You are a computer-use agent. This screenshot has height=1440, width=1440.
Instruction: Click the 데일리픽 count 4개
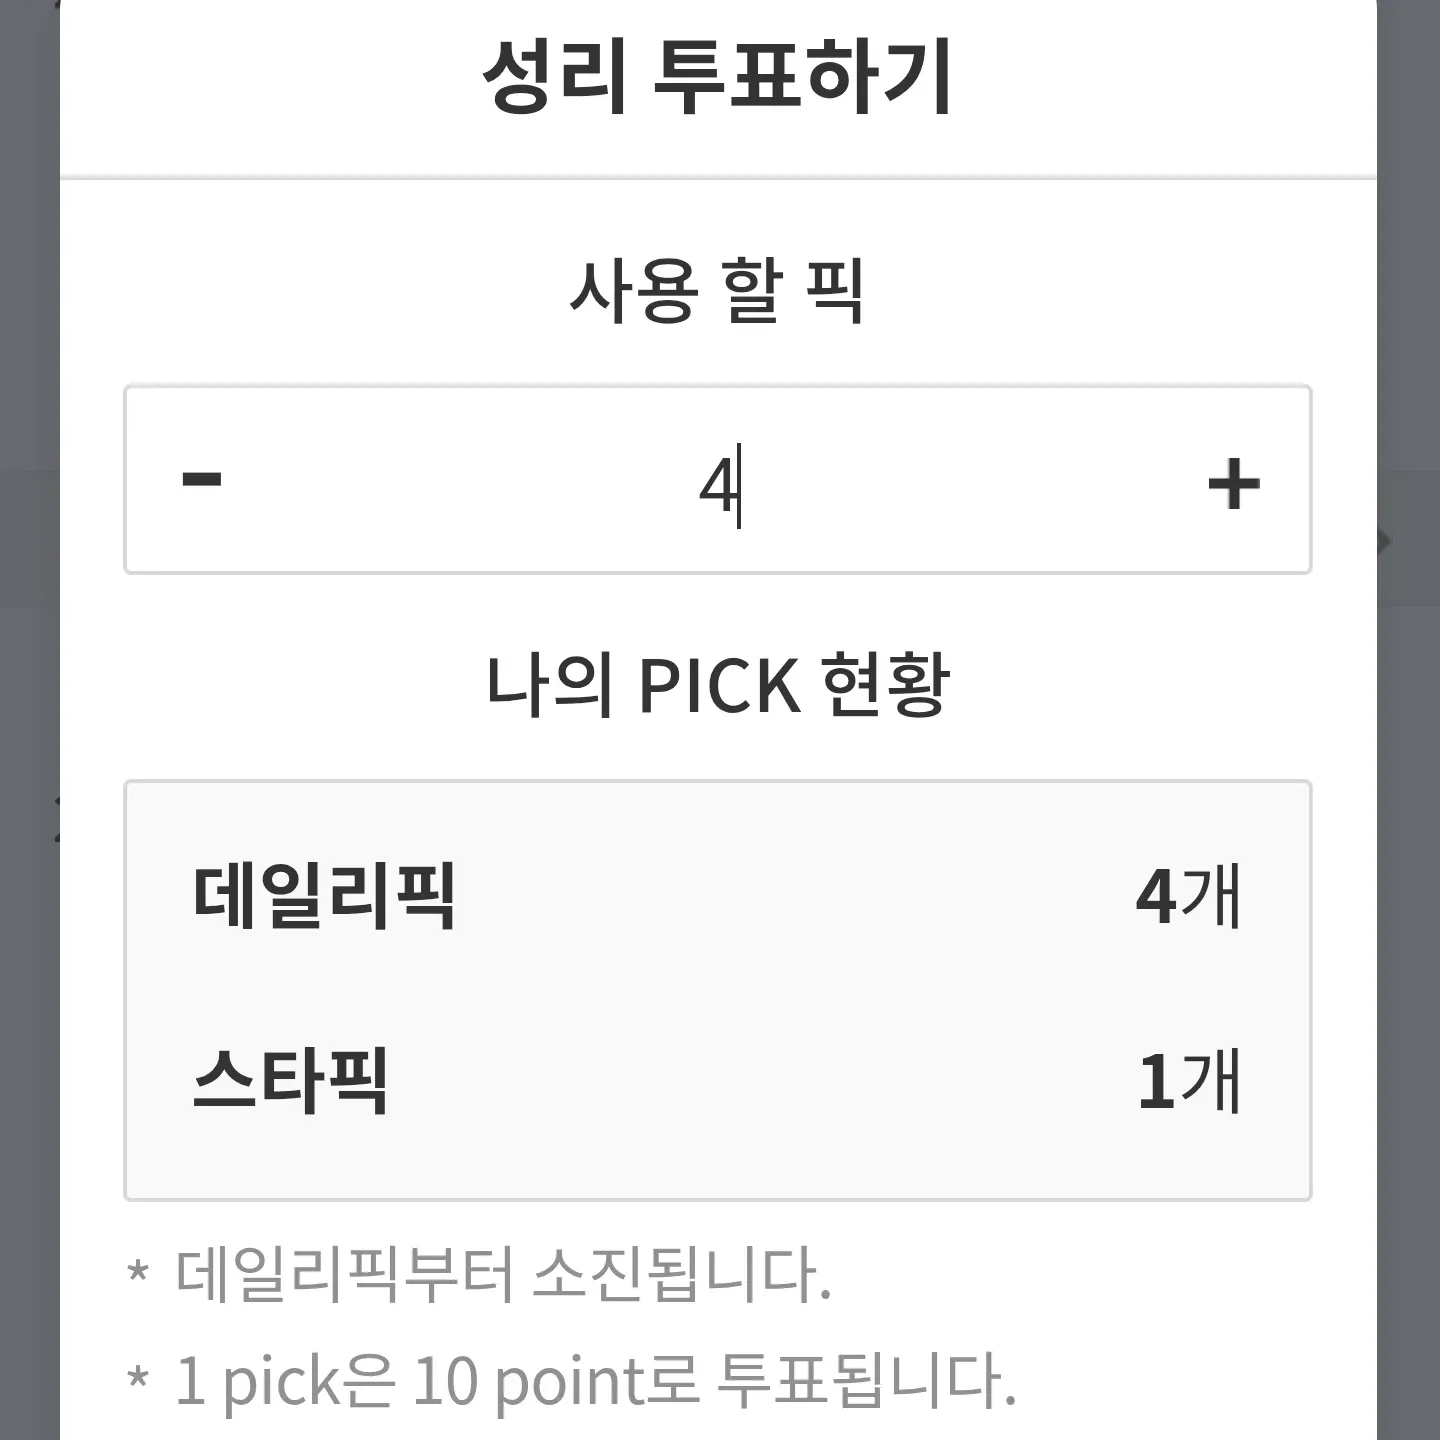click(x=1188, y=896)
